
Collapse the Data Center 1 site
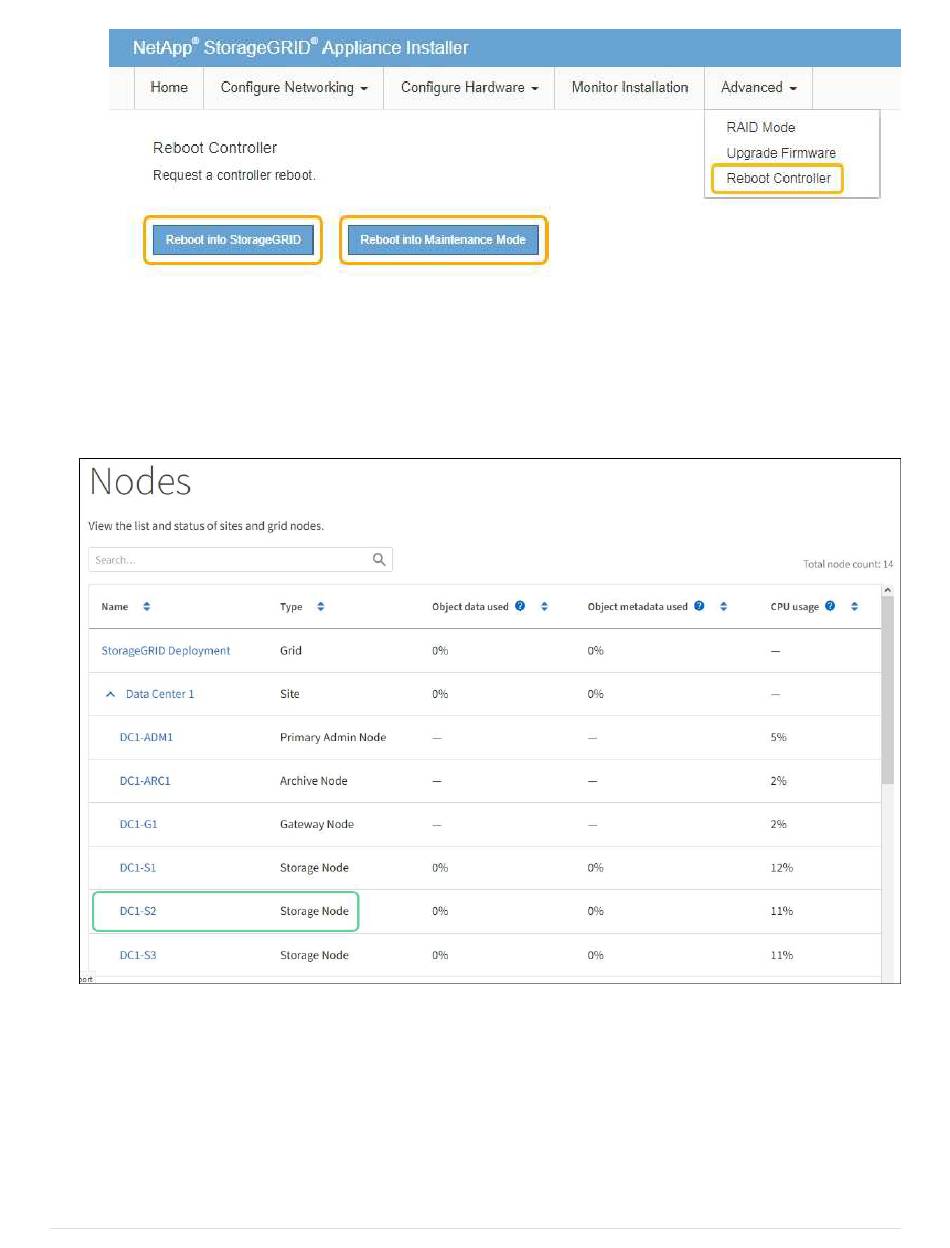[x=111, y=694]
